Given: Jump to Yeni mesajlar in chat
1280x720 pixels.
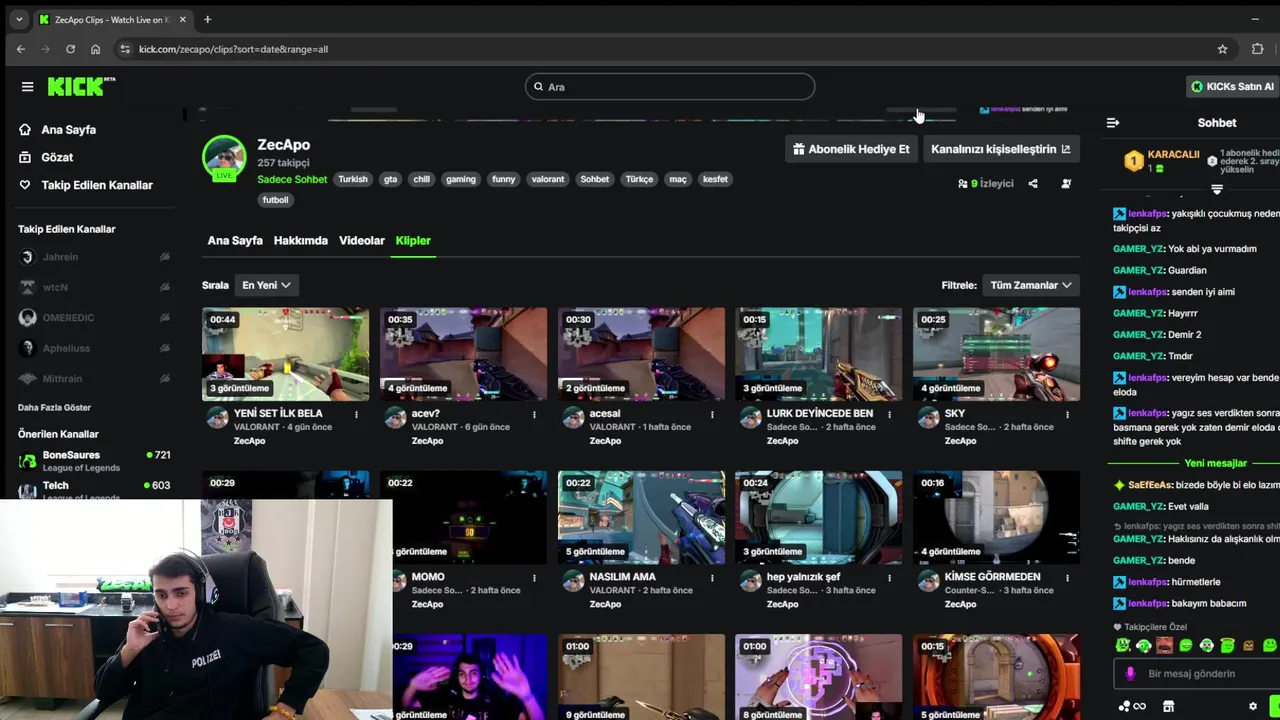Looking at the screenshot, I should pos(1215,463).
